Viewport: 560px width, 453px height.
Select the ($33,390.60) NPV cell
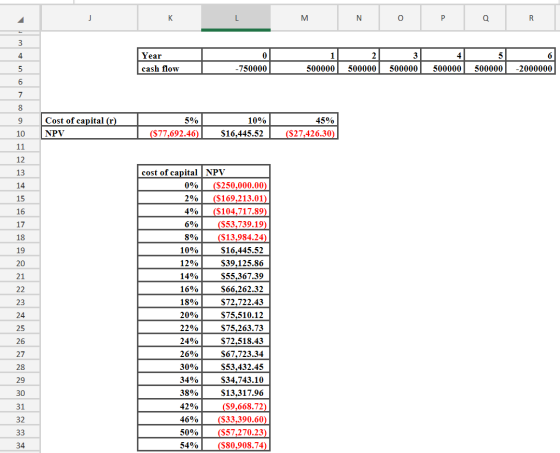tap(236, 419)
